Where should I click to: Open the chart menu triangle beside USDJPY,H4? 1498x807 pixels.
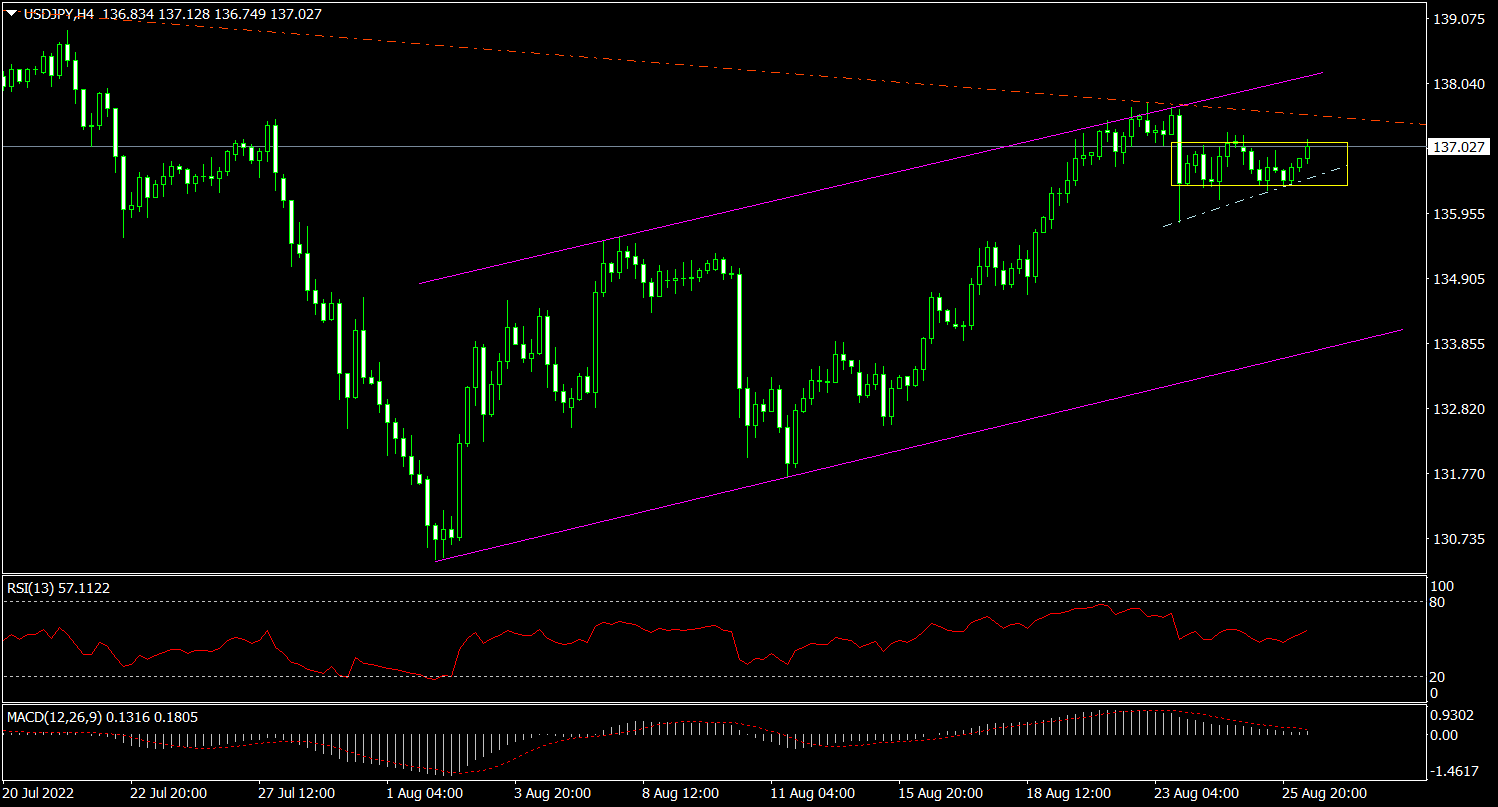11,15
